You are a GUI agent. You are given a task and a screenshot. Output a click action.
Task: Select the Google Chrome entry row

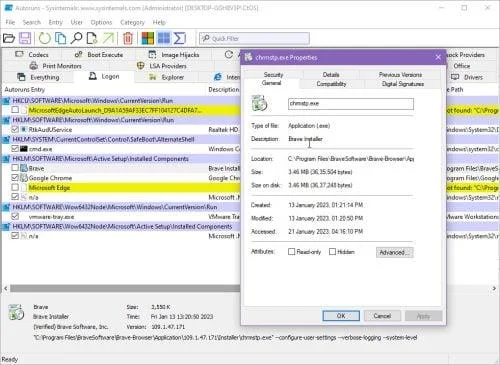tap(121, 178)
